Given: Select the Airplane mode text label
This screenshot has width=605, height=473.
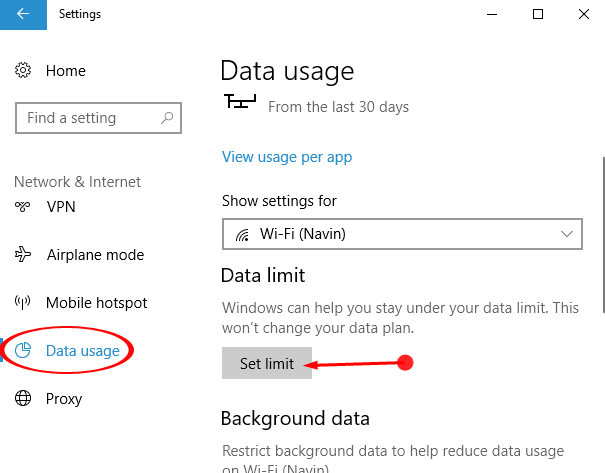Looking at the screenshot, I should click(95, 255).
